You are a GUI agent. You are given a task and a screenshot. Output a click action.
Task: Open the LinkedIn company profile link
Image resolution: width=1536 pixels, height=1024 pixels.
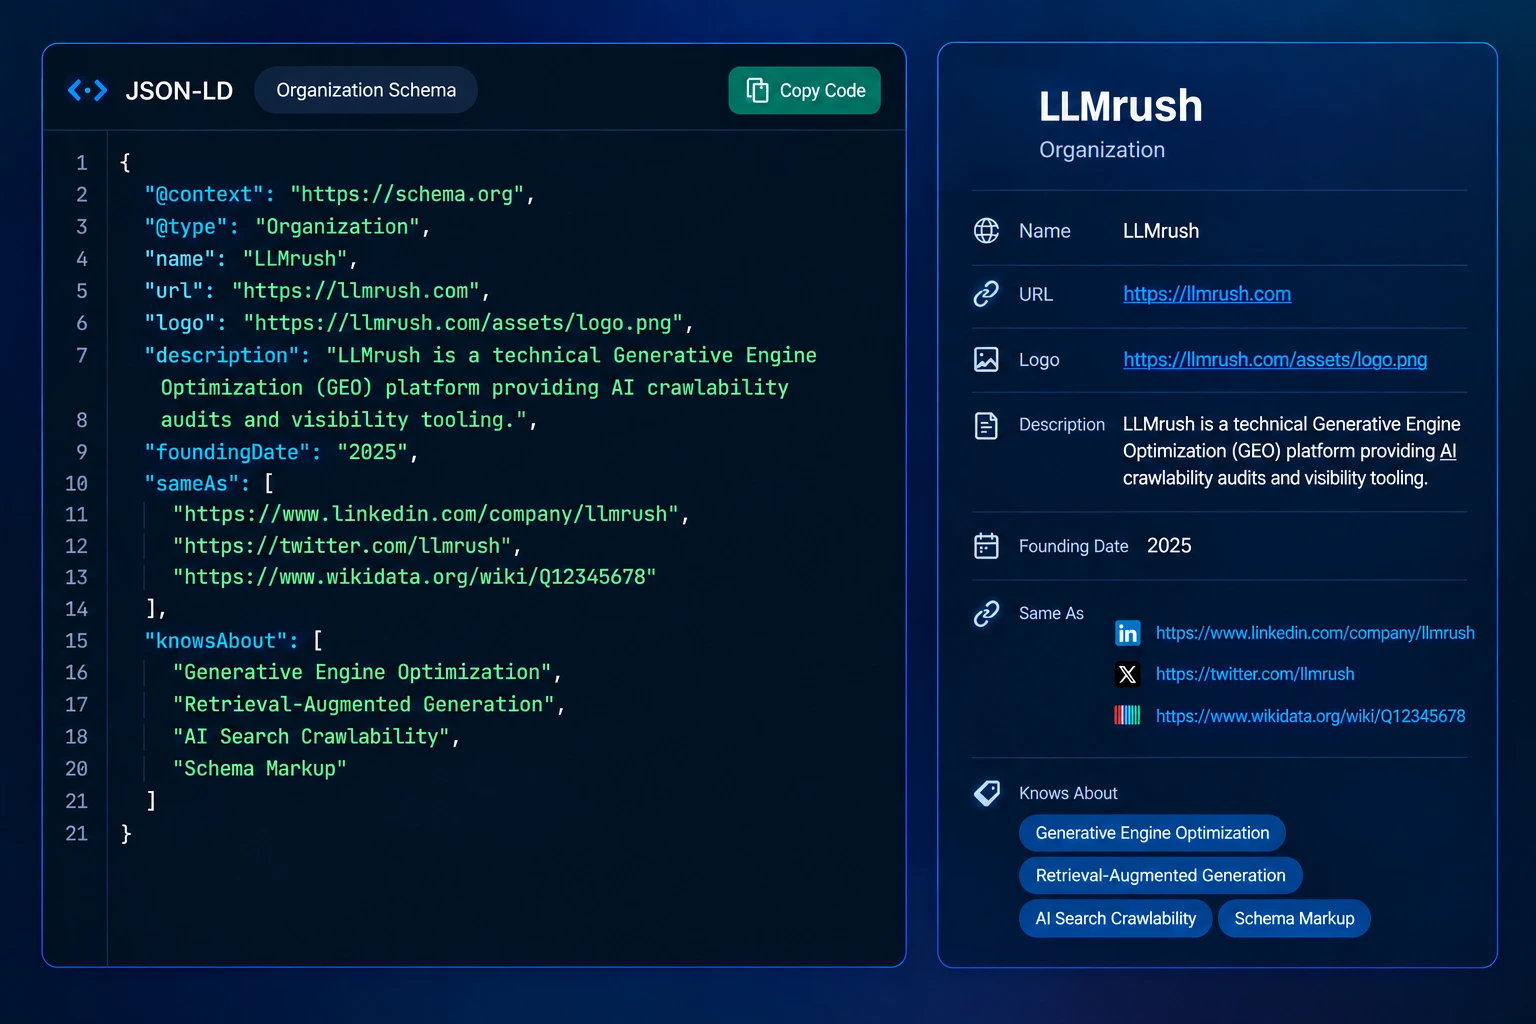click(x=1315, y=633)
